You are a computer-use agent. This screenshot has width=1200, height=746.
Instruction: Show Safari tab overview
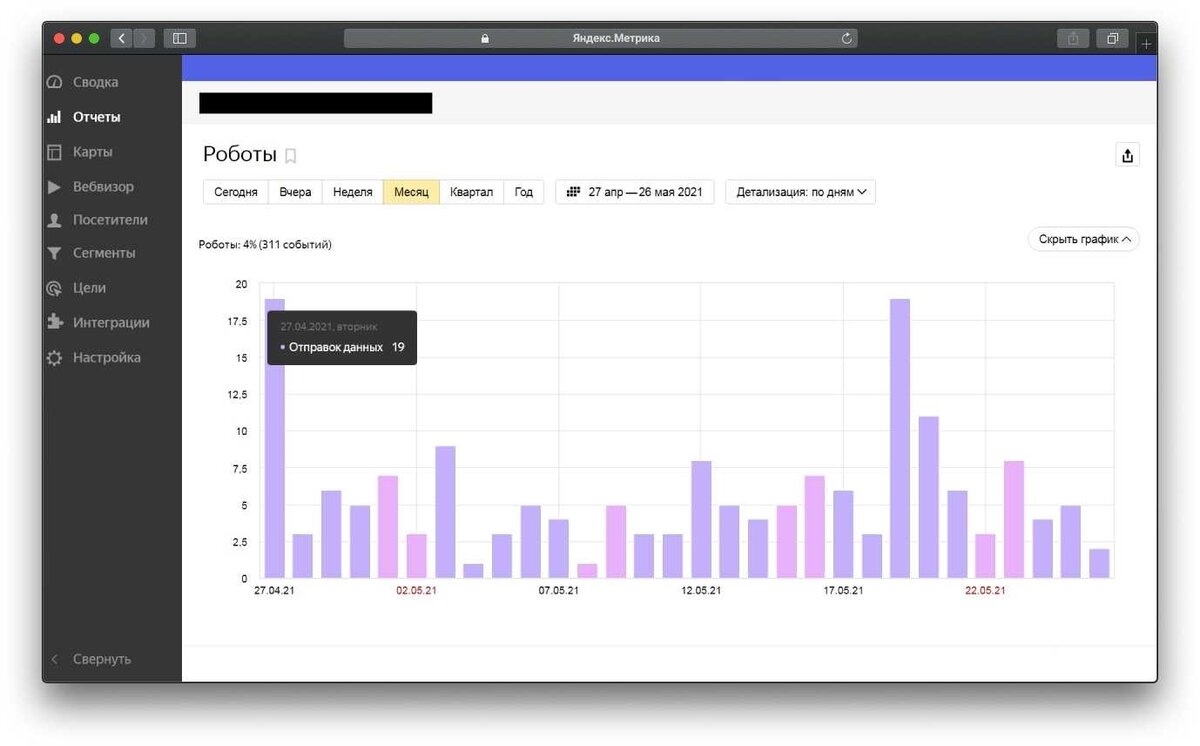[1112, 38]
